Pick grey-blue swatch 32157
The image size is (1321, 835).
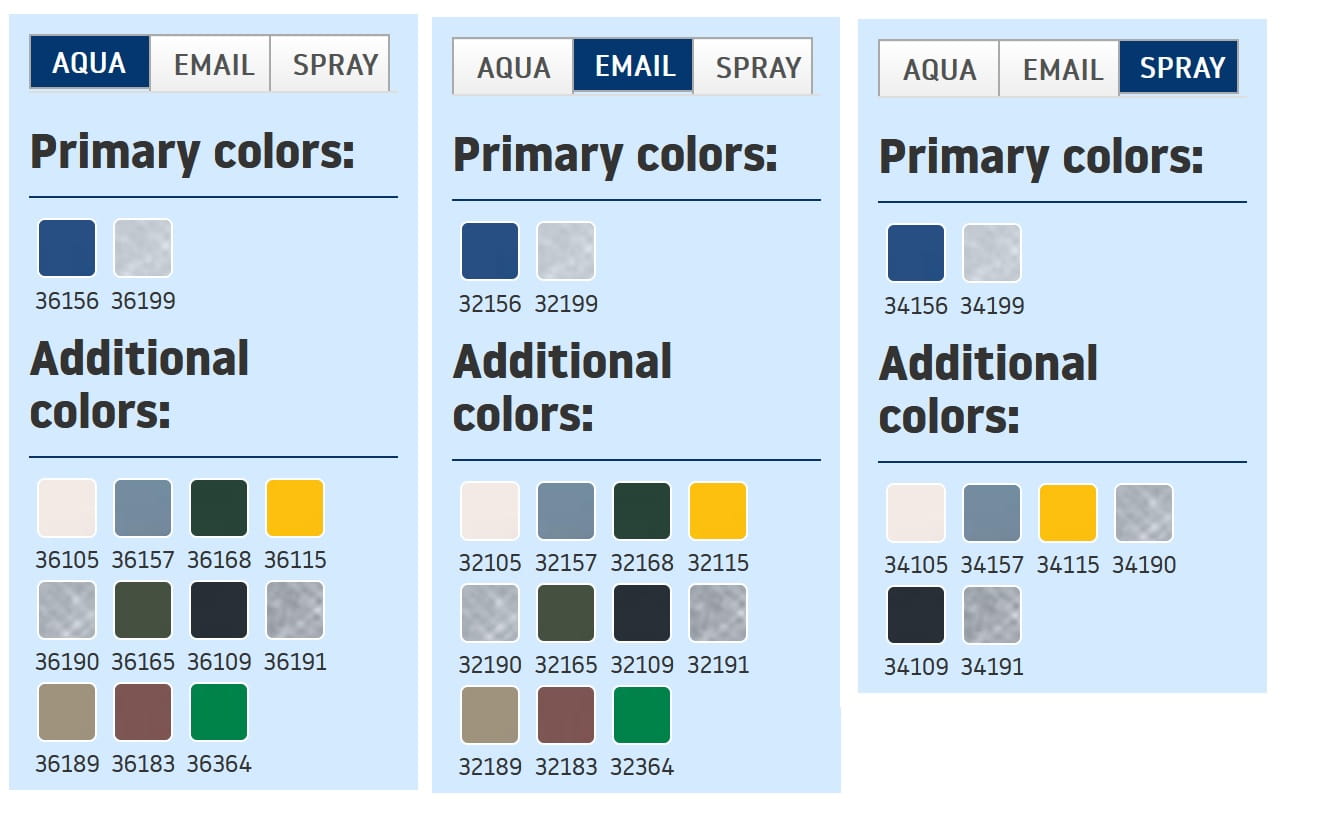(566, 511)
